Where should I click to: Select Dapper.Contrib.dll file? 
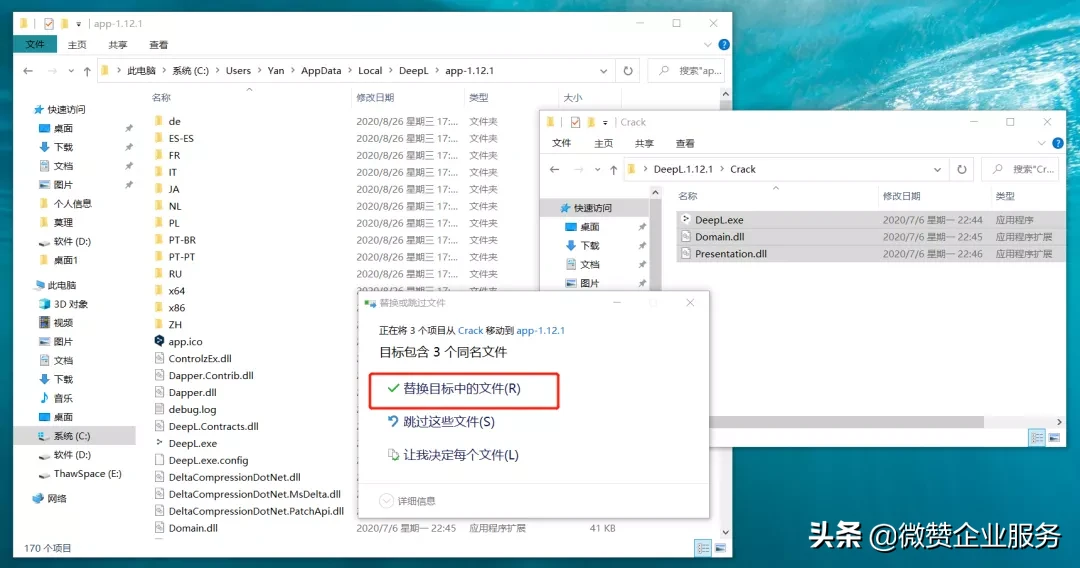pyautogui.click(x=211, y=376)
